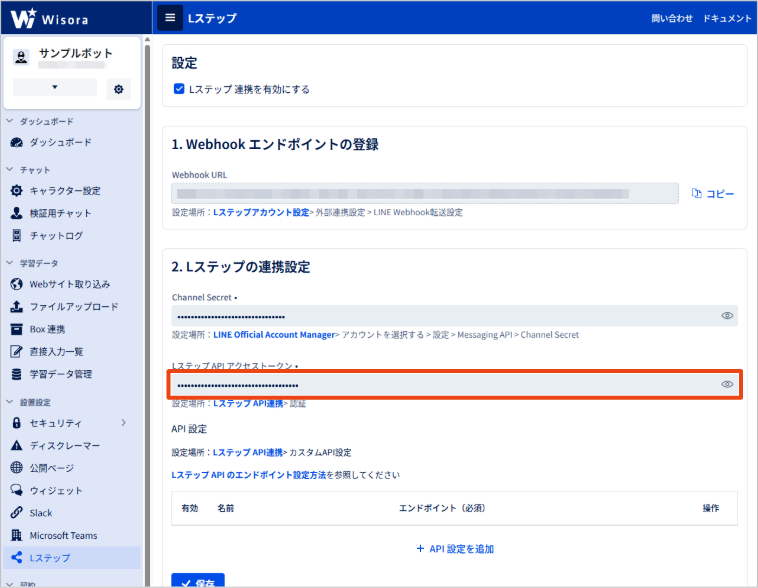Click the 問い合わせ link

[x=671, y=18]
